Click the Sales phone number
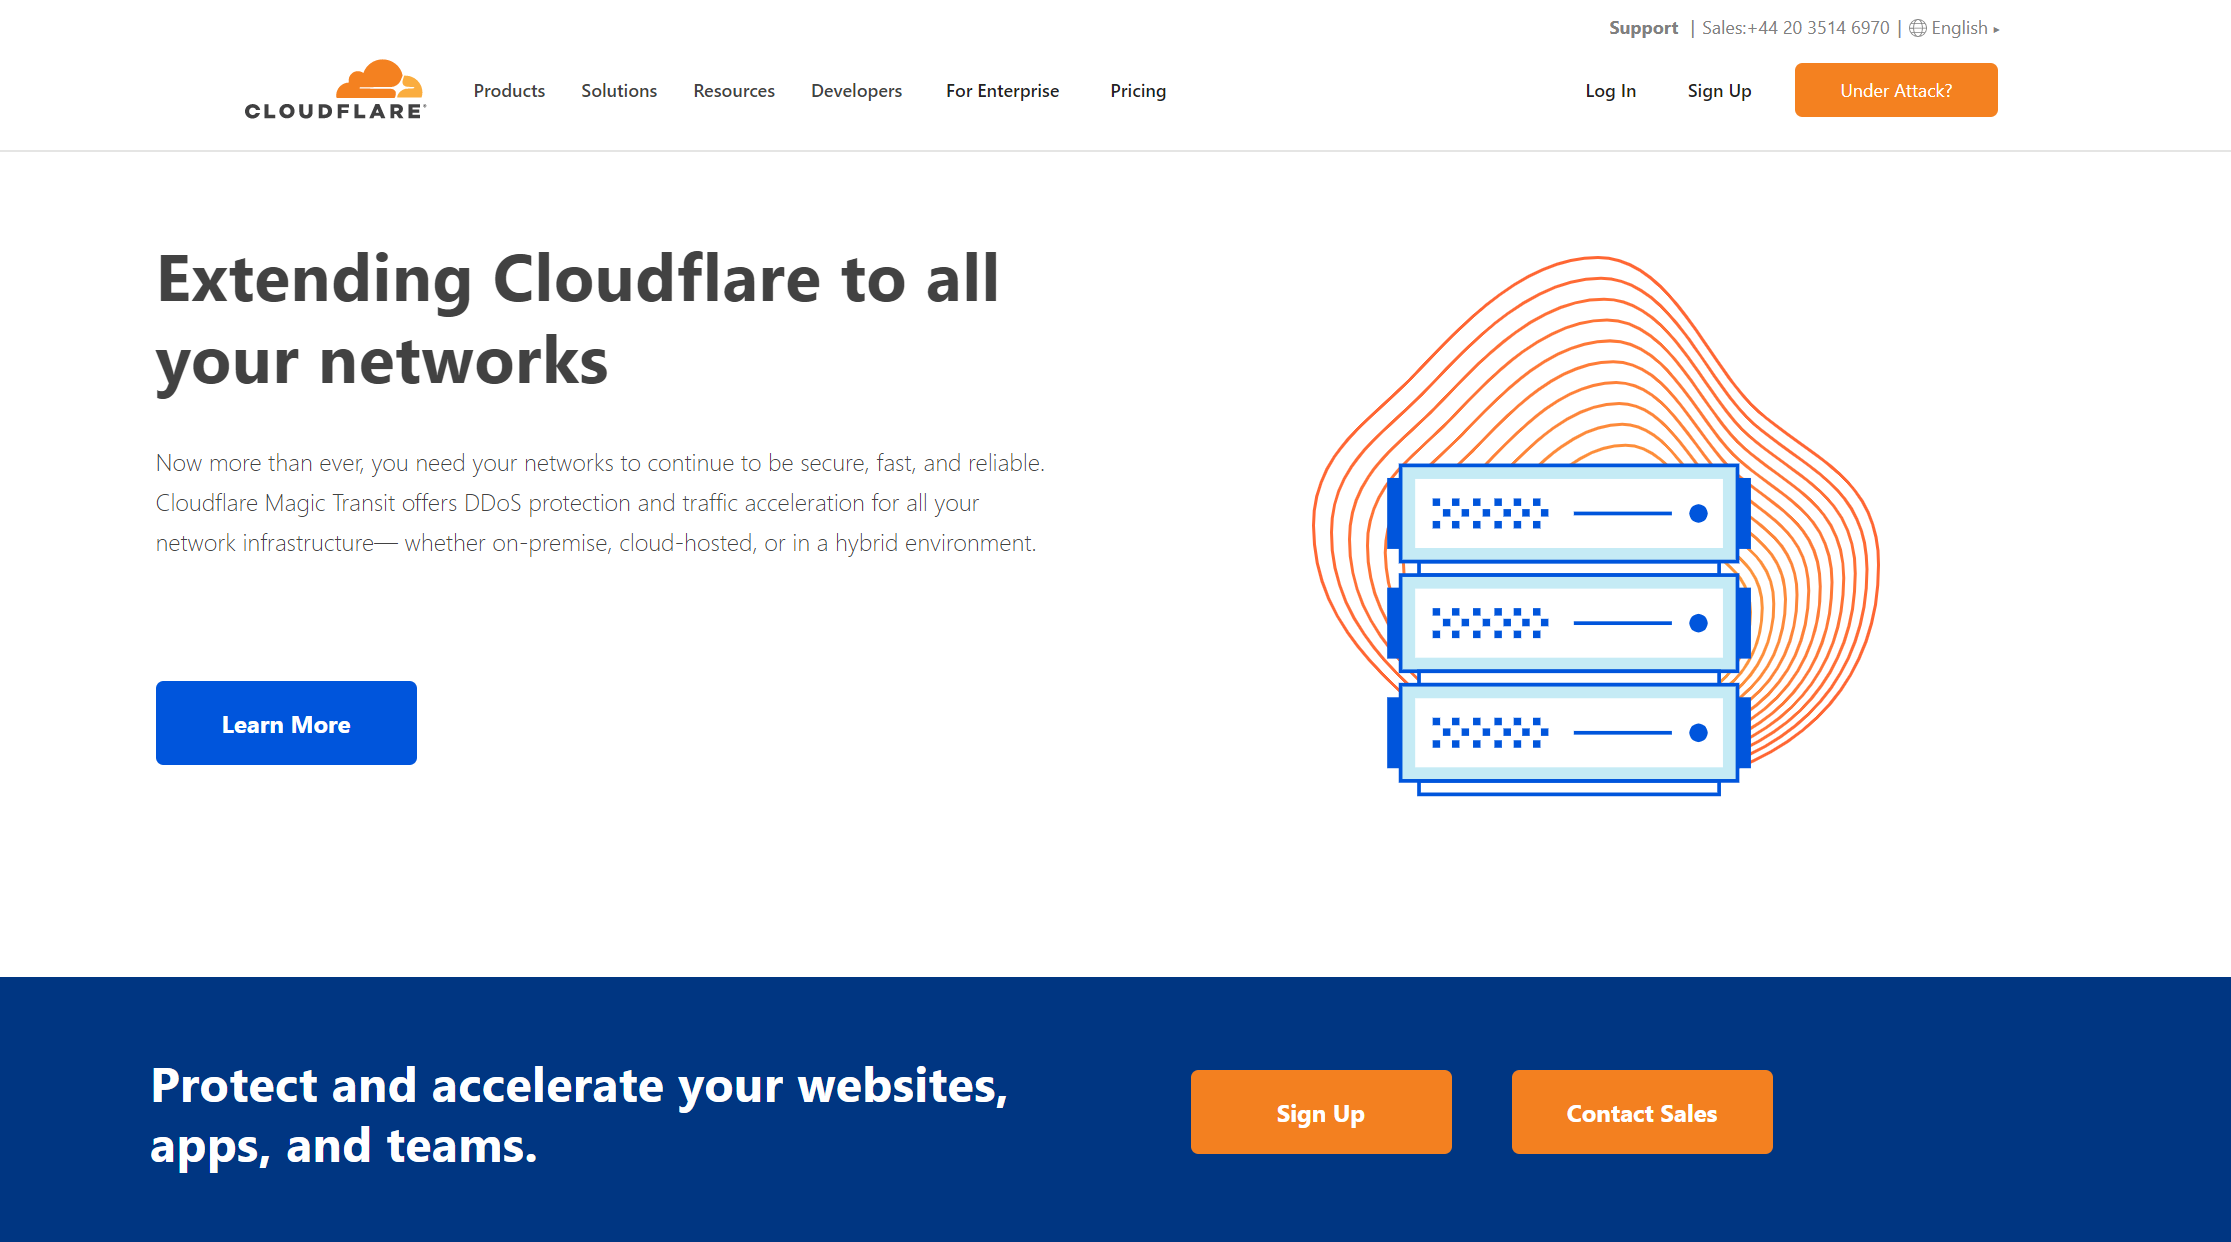 pyautogui.click(x=1796, y=28)
